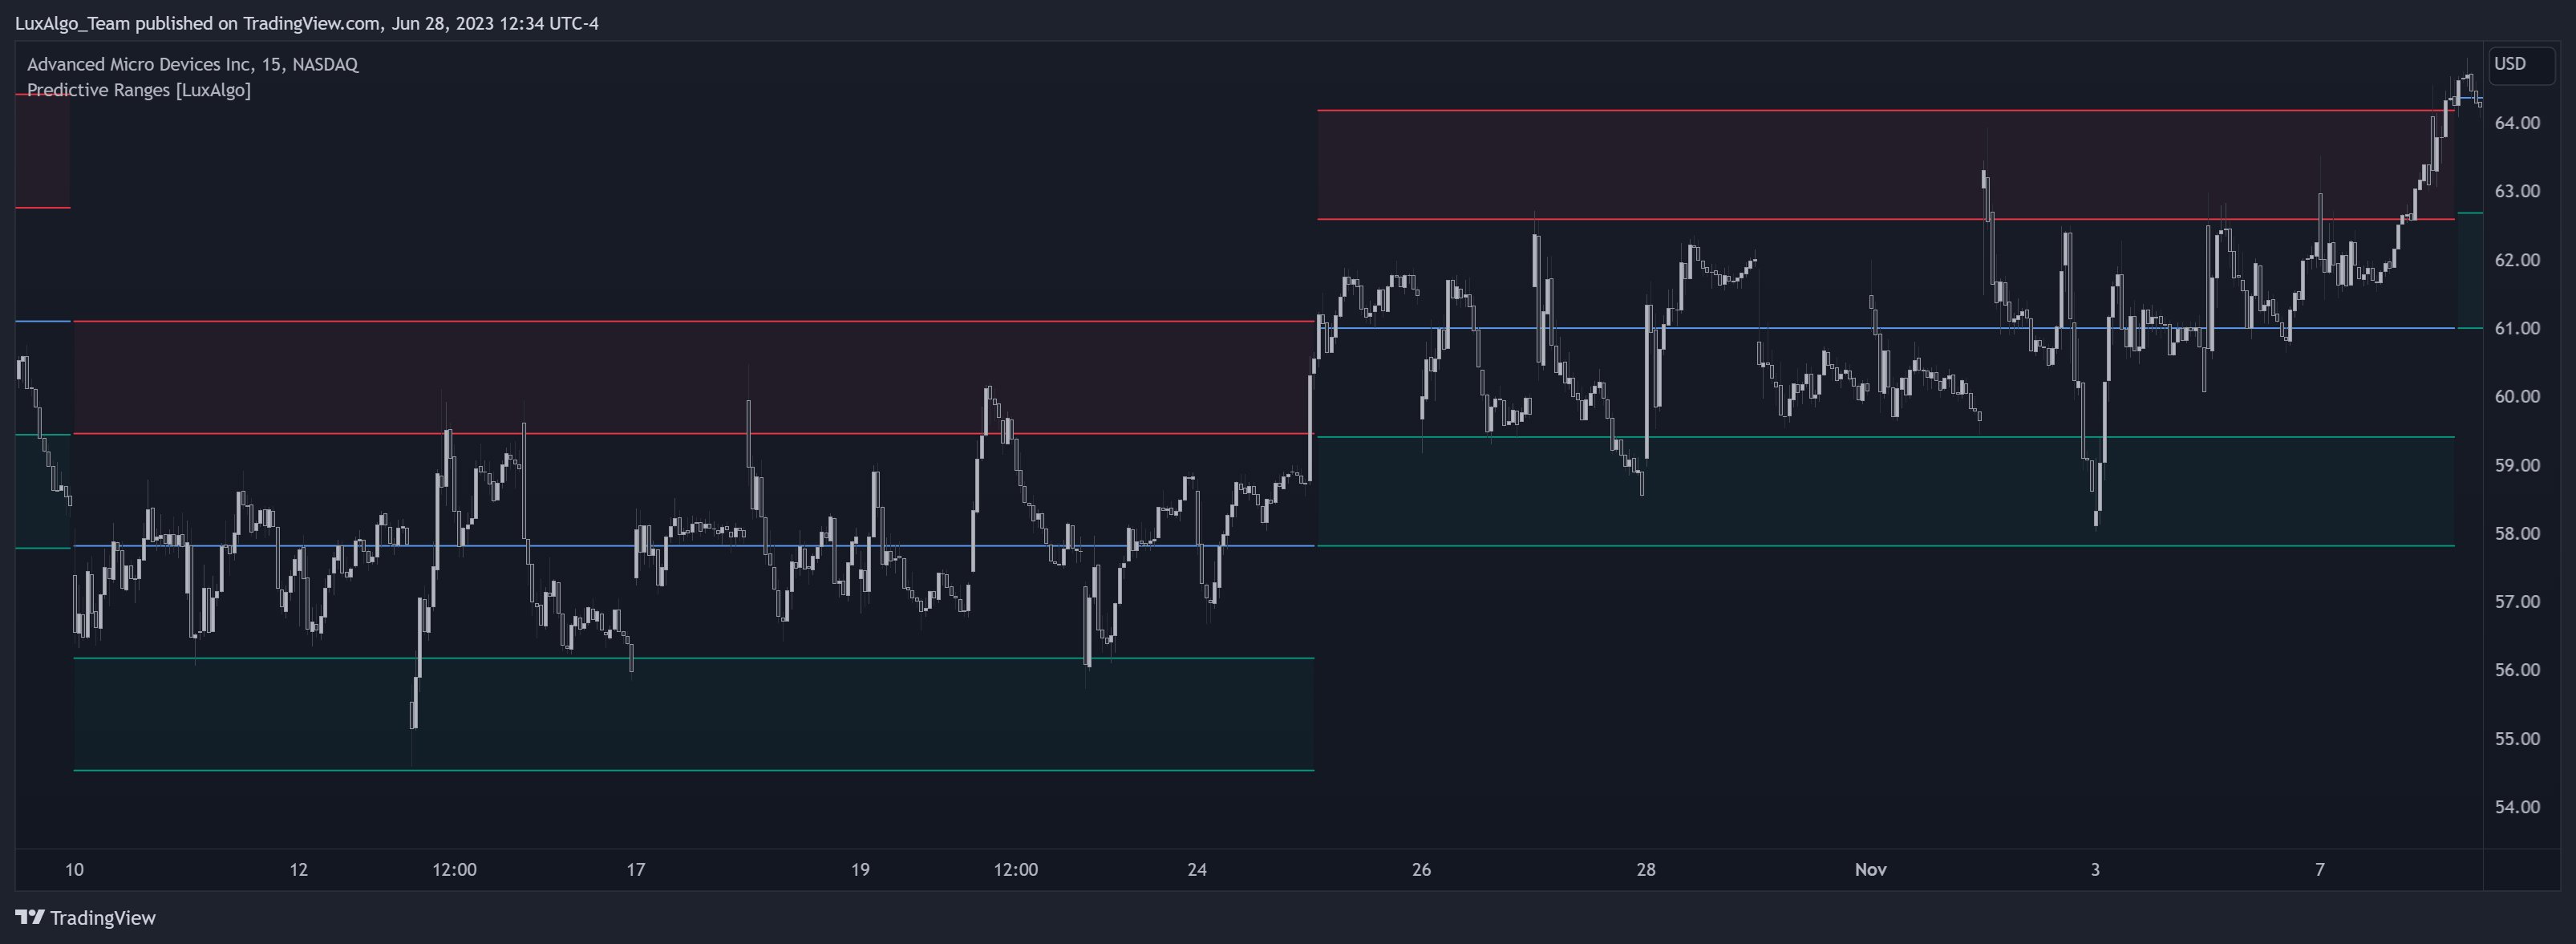Click the 54.00 price on the price scale
This screenshot has width=2576, height=944.
[2519, 807]
